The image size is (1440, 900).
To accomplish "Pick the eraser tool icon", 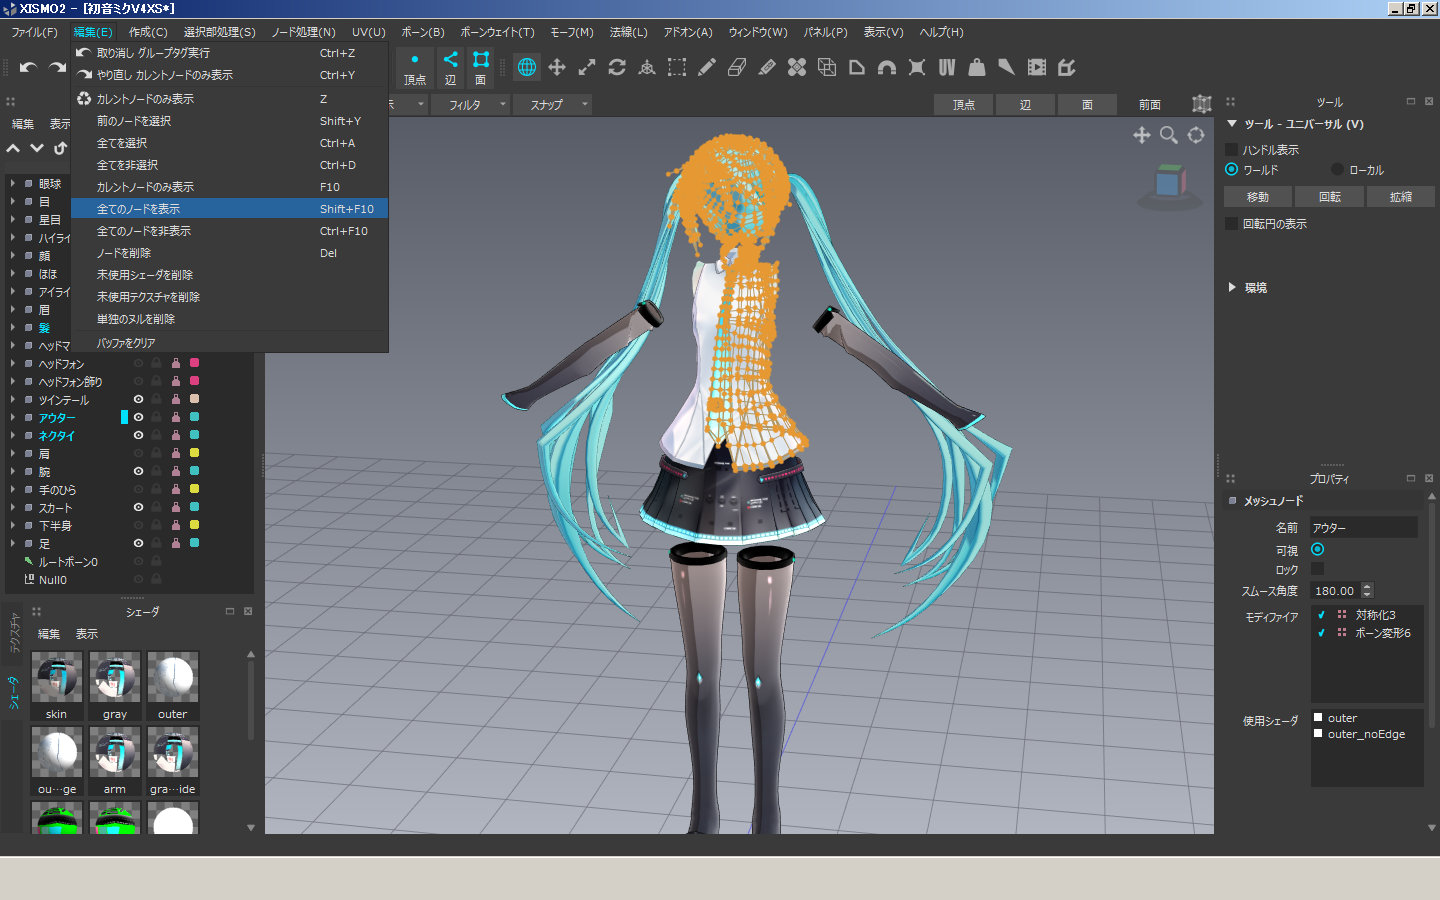I will click(x=737, y=67).
